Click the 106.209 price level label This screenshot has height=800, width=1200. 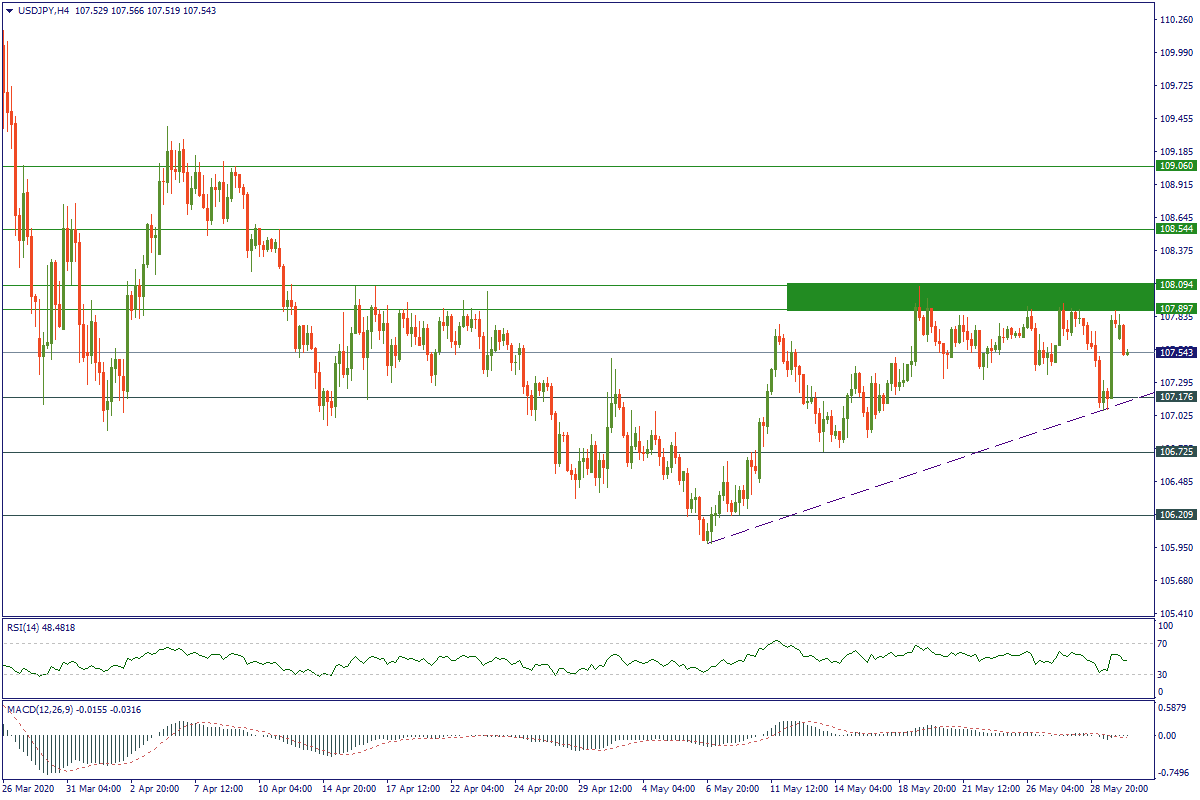coord(1175,515)
